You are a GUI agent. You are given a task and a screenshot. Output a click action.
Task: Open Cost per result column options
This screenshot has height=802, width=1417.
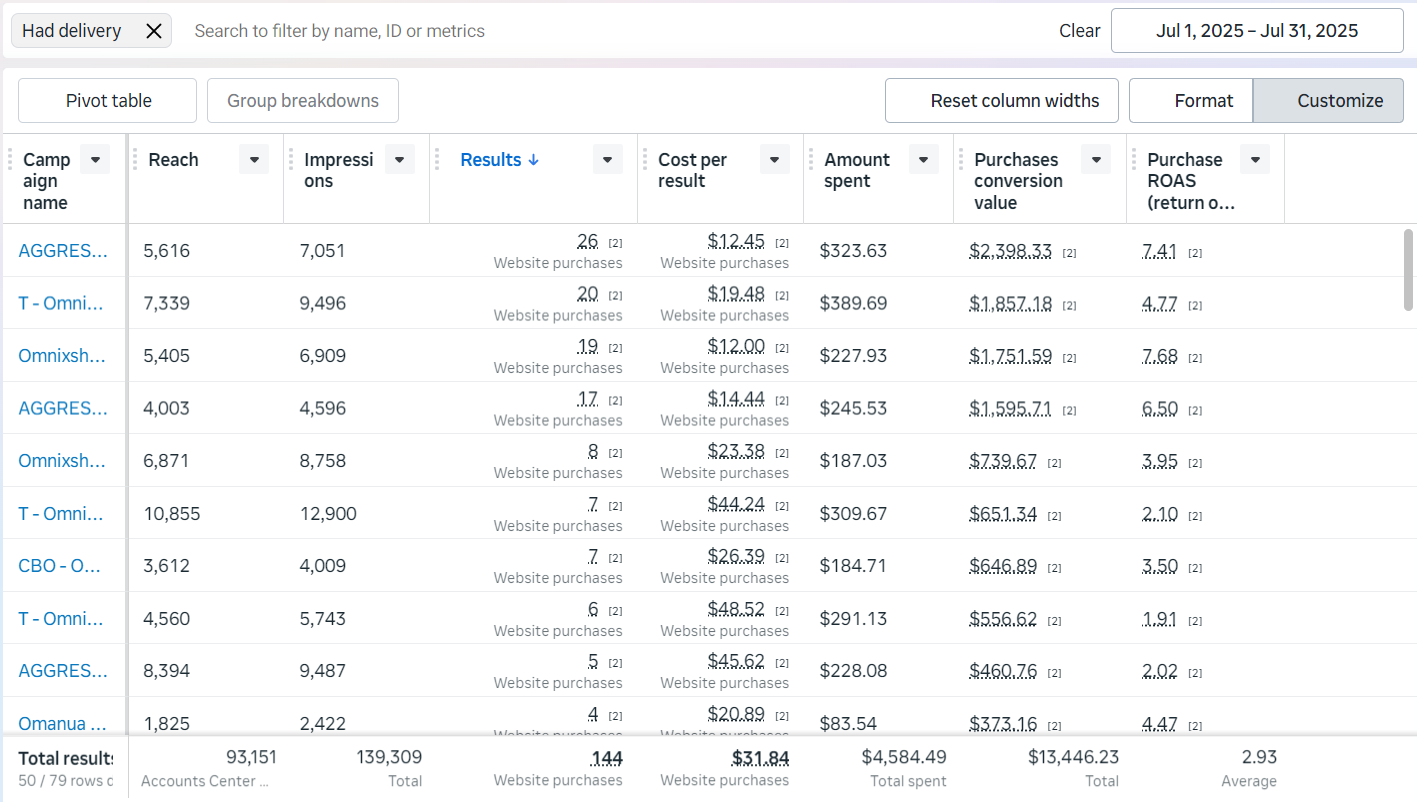click(775, 160)
